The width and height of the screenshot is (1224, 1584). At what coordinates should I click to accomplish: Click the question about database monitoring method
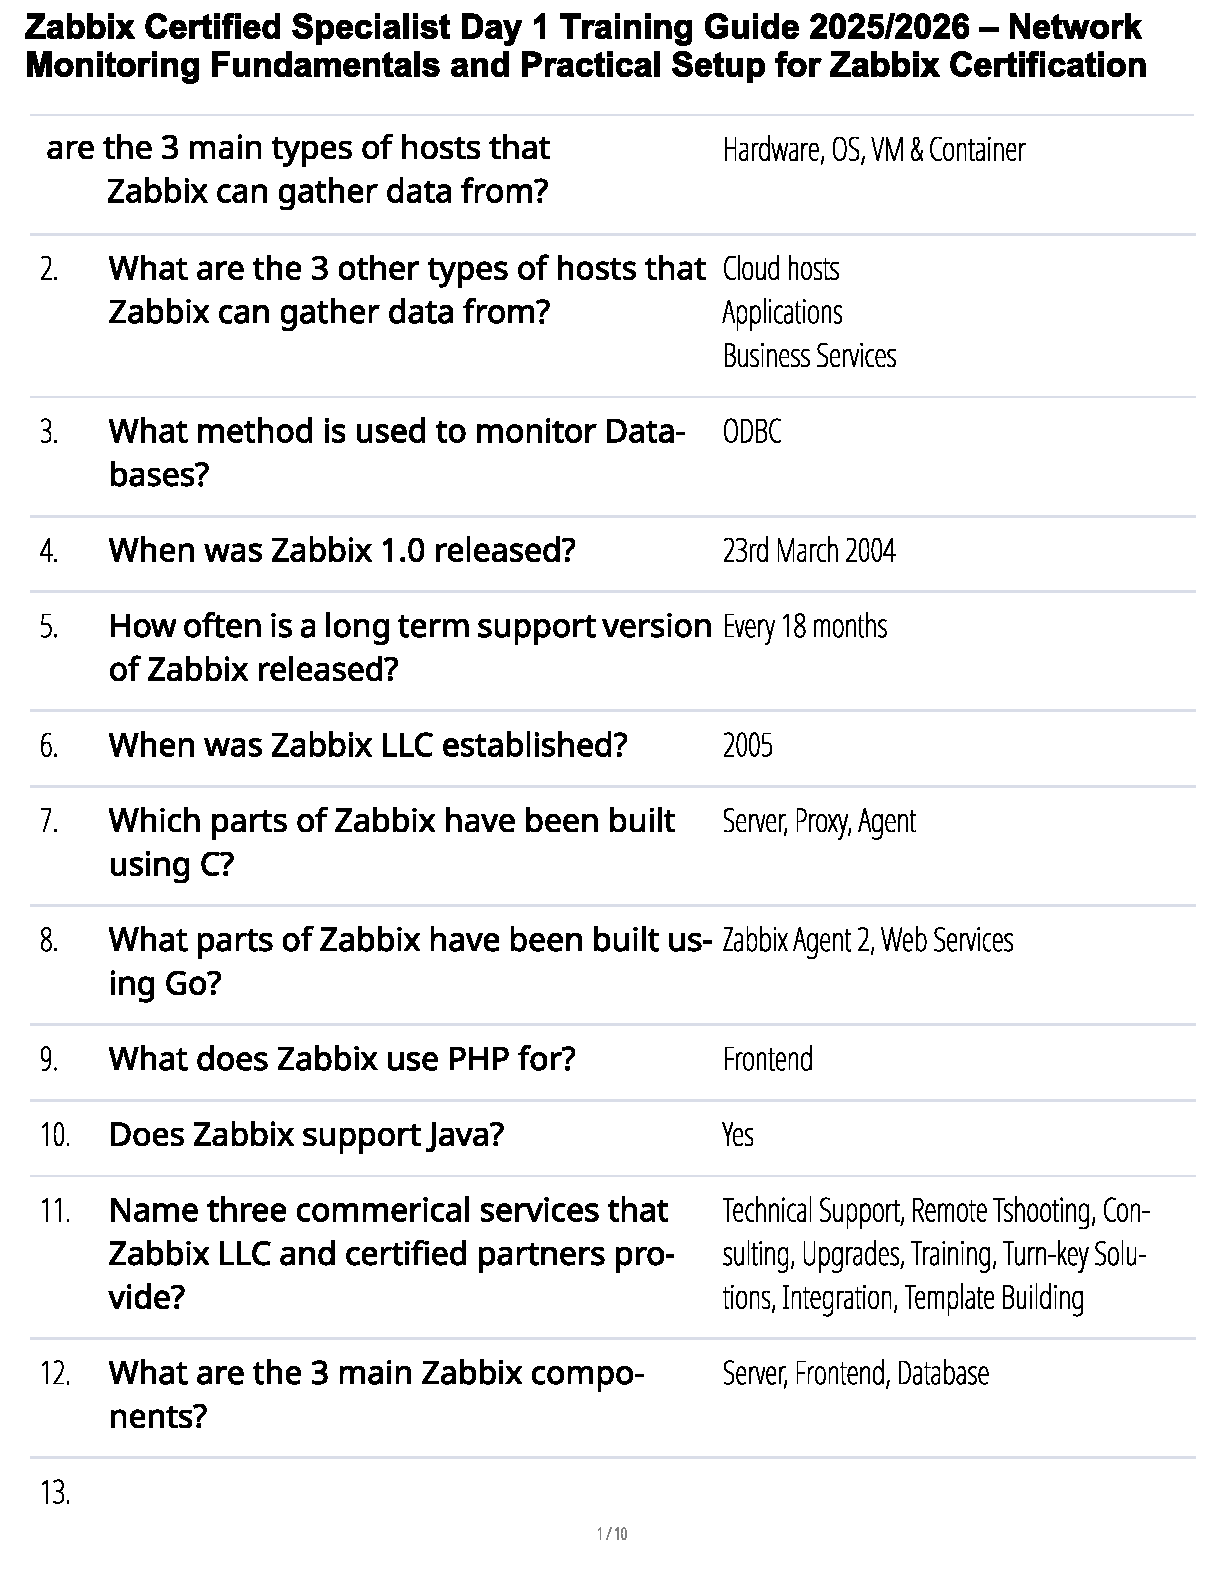[x=396, y=452]
